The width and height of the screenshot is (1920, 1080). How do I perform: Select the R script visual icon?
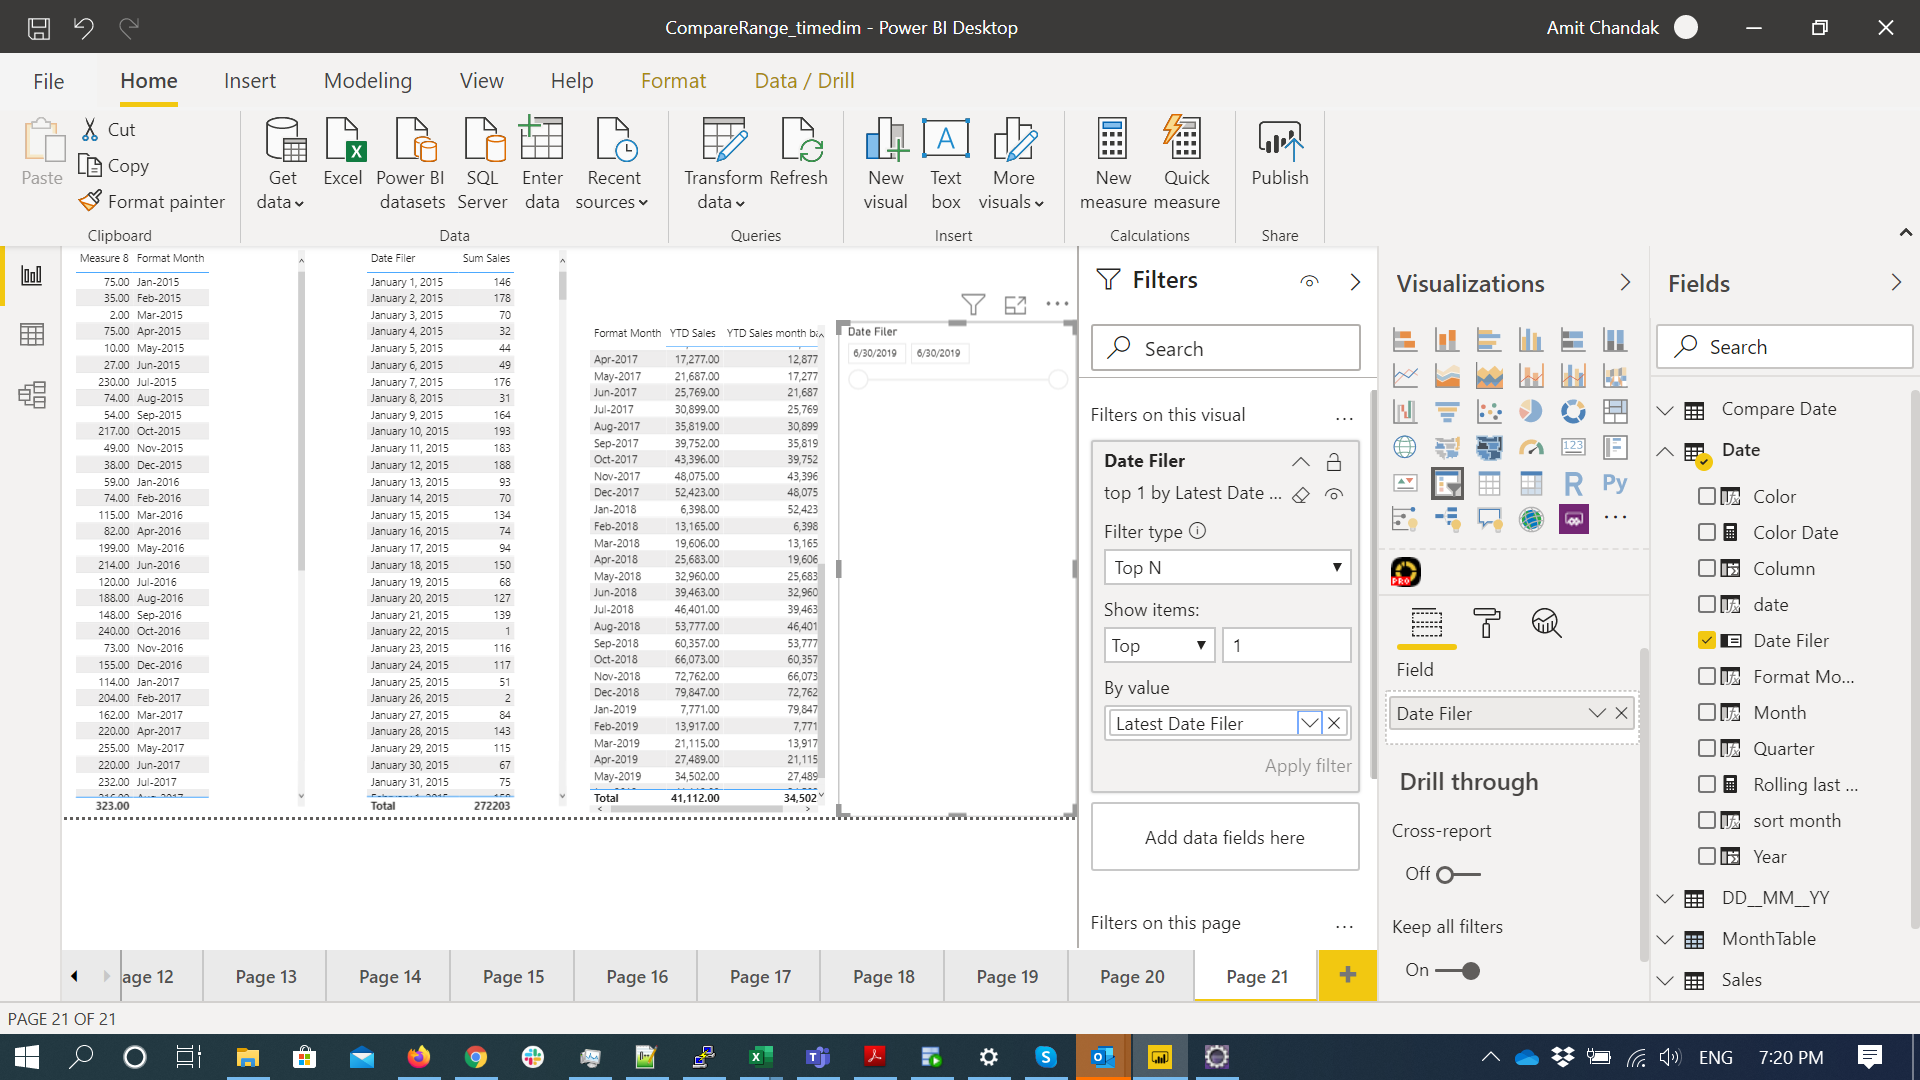tap(1573, 484)
